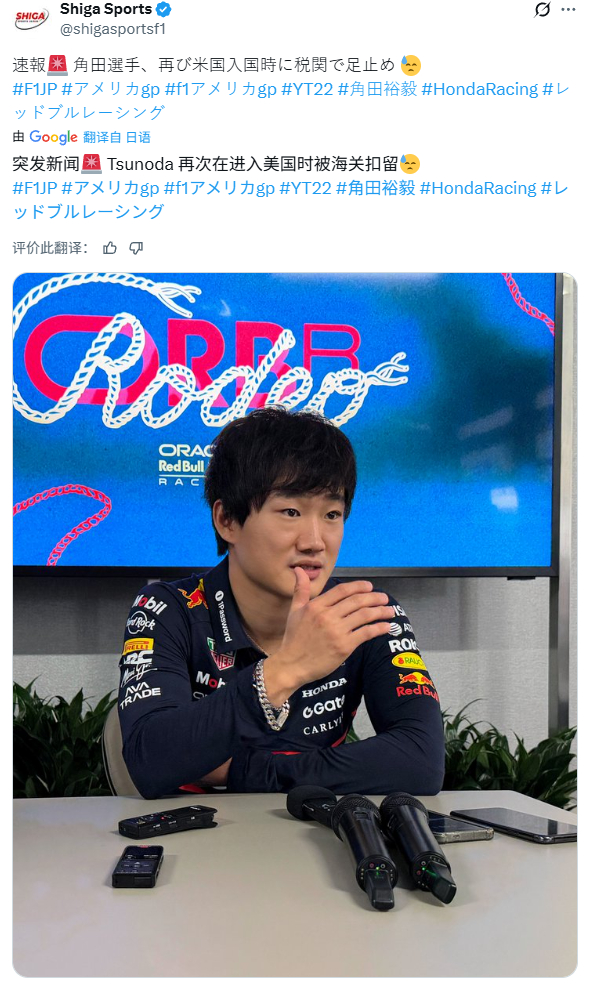592x994 pixels.
Task: Open the original #HondaRacing hashtag
Action: [x=480, y=89]
